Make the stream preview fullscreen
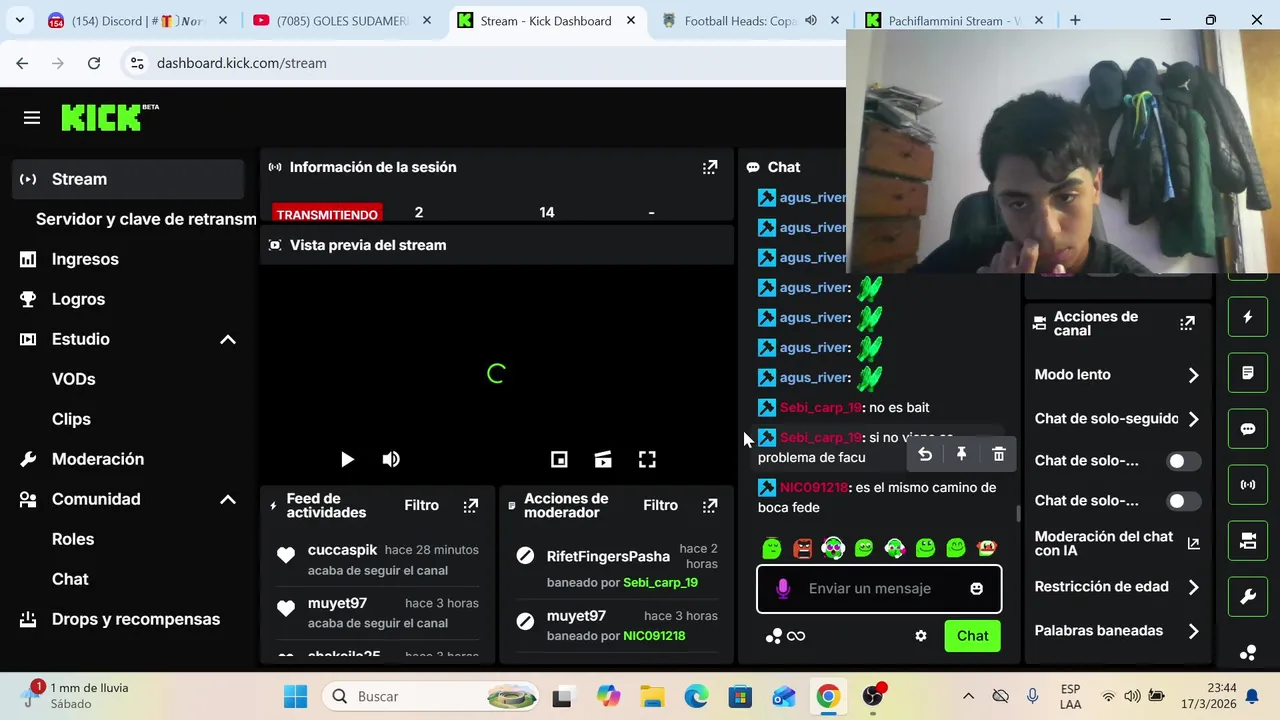Viewport: 1280px width, 720px height. click(x=647, y=459)
